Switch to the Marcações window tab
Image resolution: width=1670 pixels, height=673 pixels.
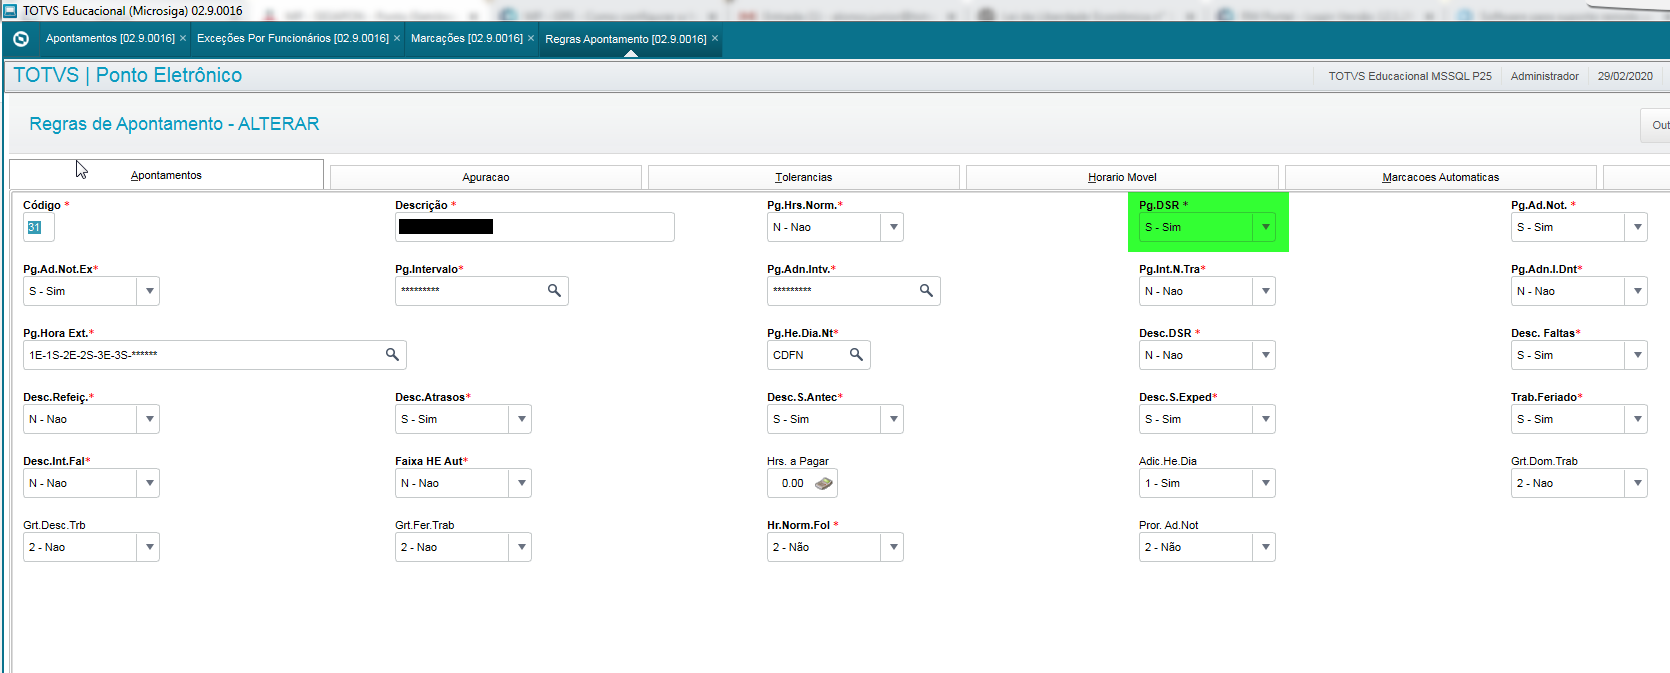[x=467, y=38]
